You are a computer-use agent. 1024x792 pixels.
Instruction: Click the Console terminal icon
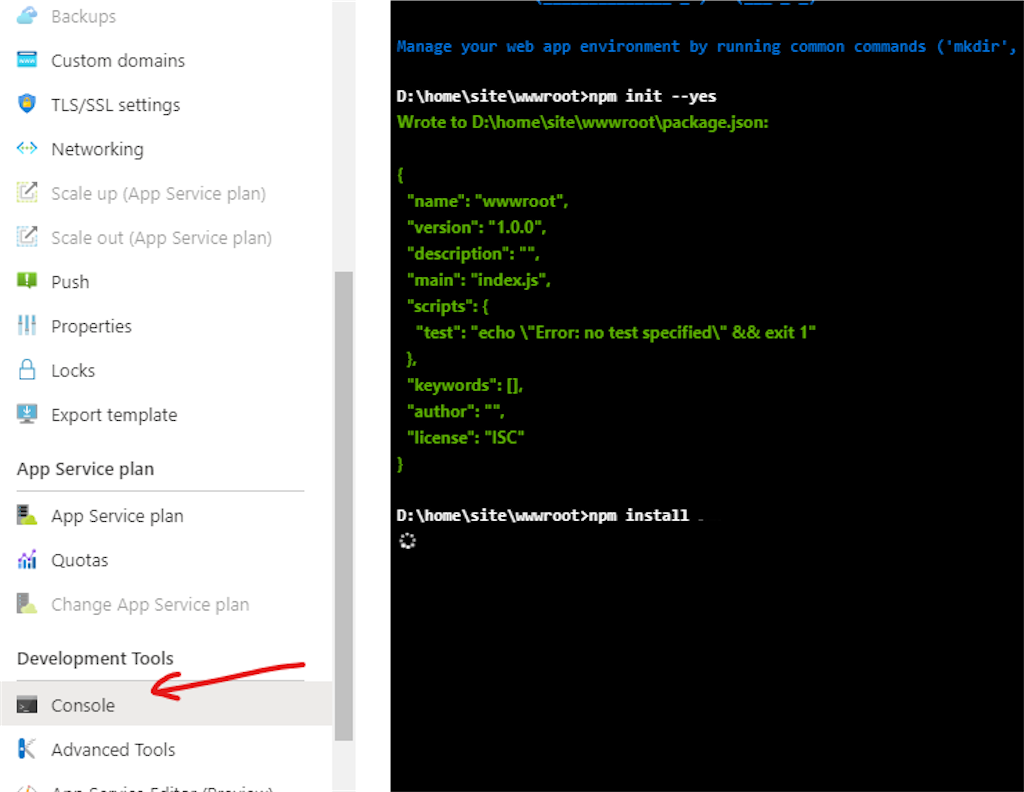(x=27, y=705)
